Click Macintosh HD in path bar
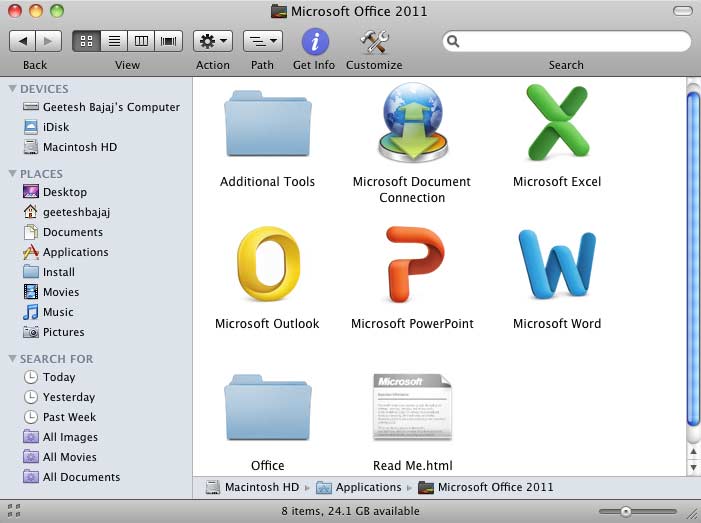The image size is (701, 523). coord(253,487)
